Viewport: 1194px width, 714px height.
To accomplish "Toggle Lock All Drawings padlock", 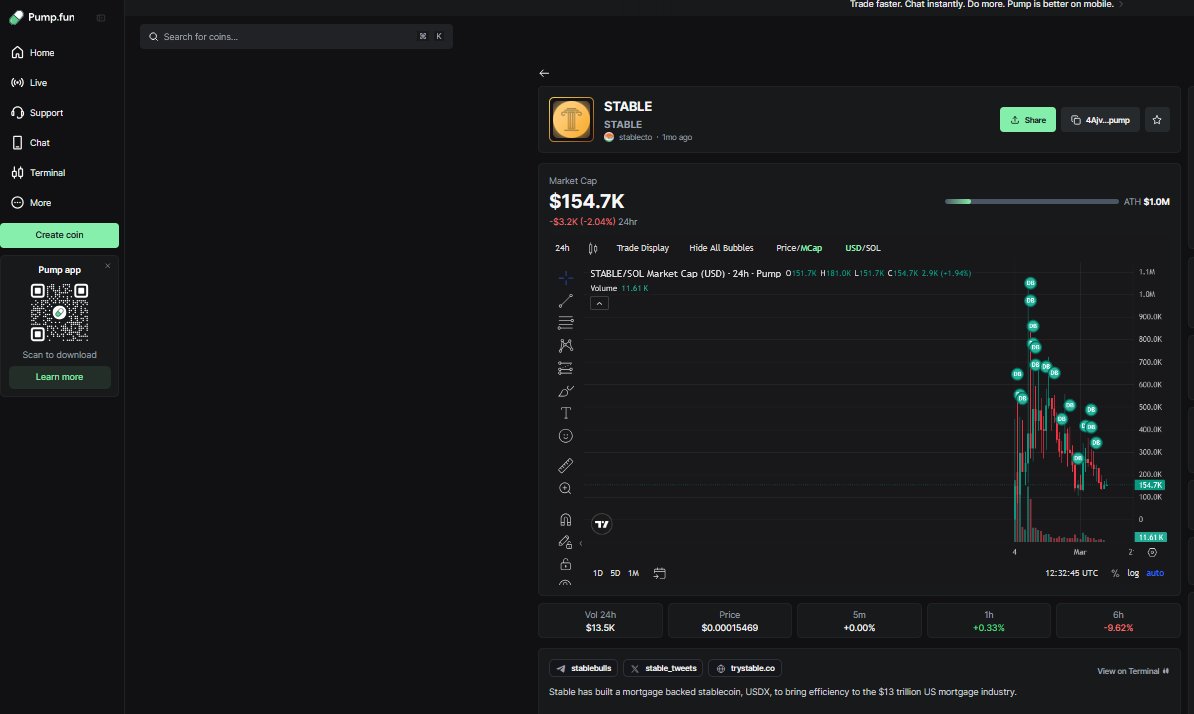I will [x=565, y=564].
